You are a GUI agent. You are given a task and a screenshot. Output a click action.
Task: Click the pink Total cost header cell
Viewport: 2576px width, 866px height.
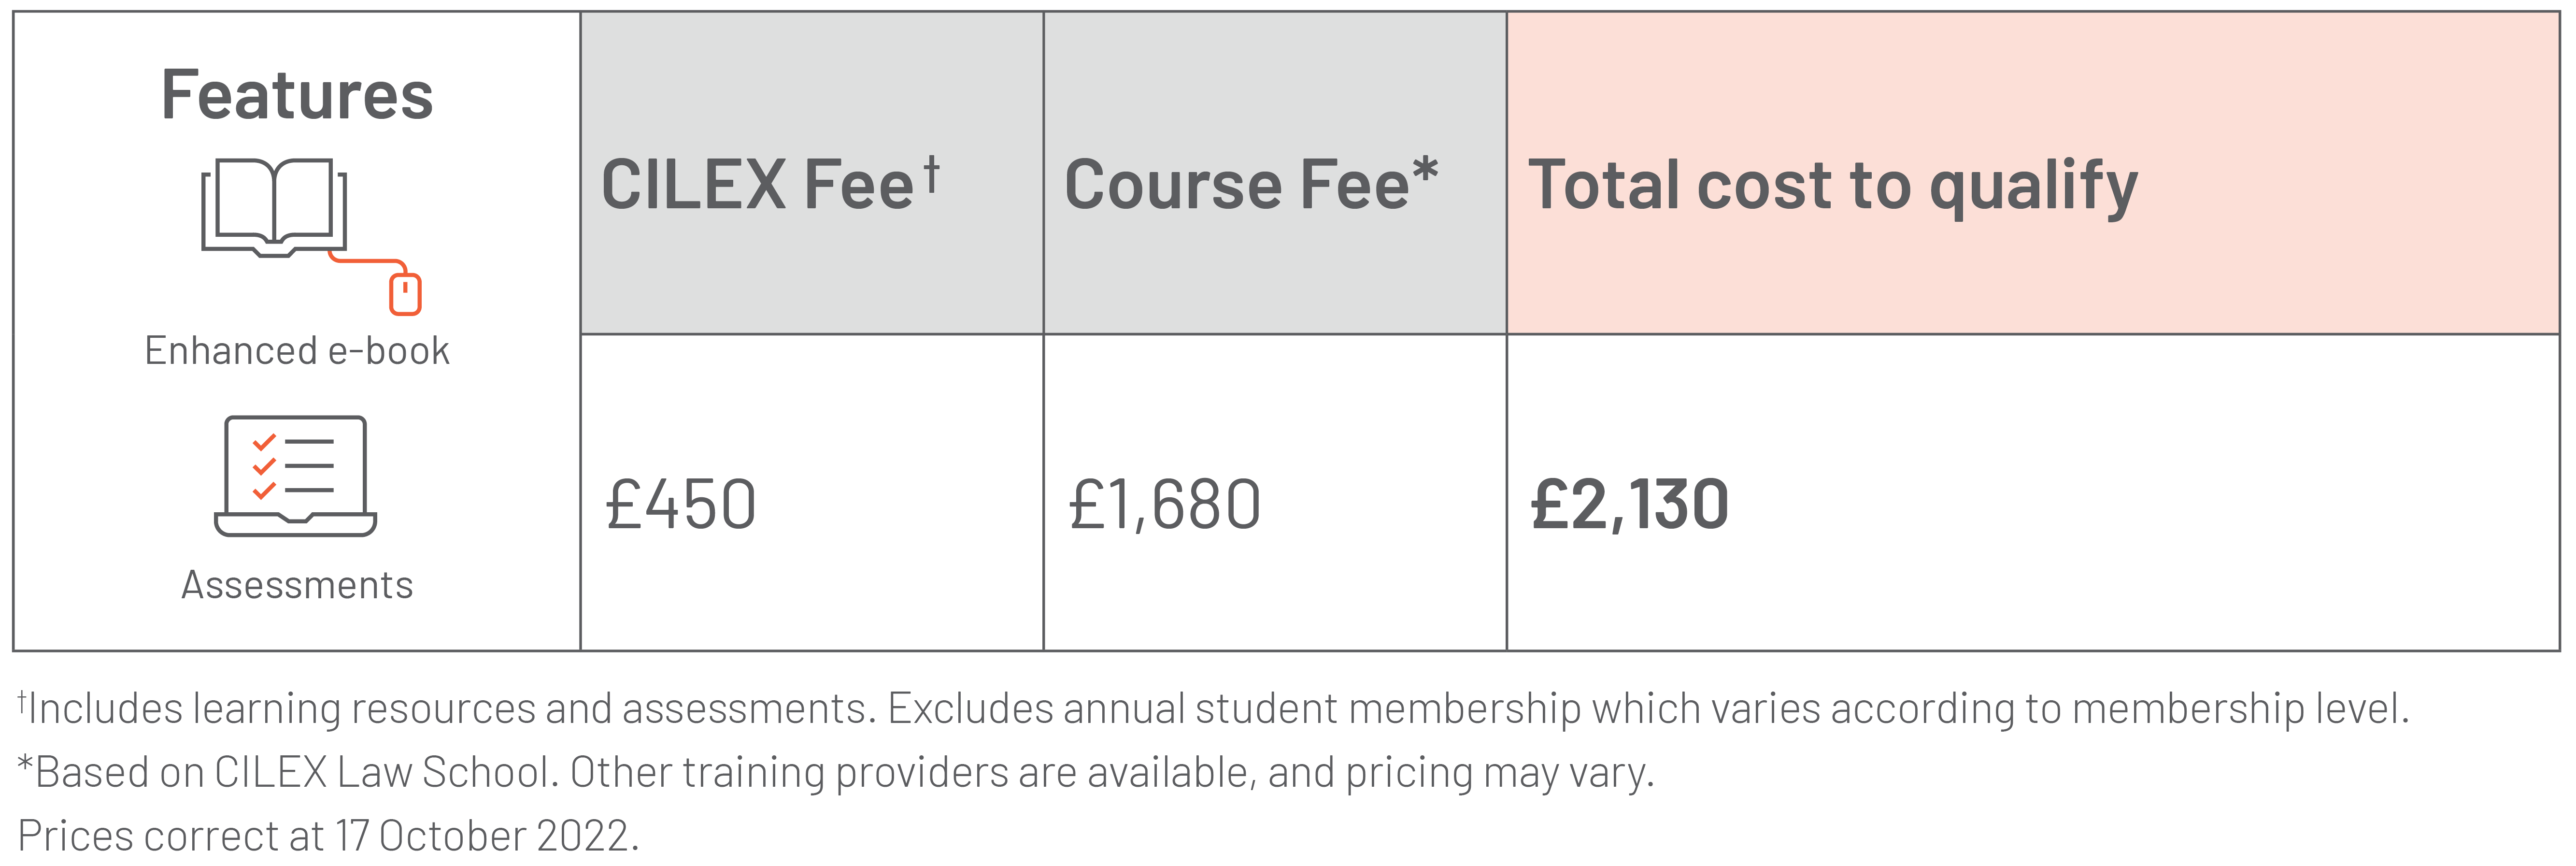(2033, 173)
